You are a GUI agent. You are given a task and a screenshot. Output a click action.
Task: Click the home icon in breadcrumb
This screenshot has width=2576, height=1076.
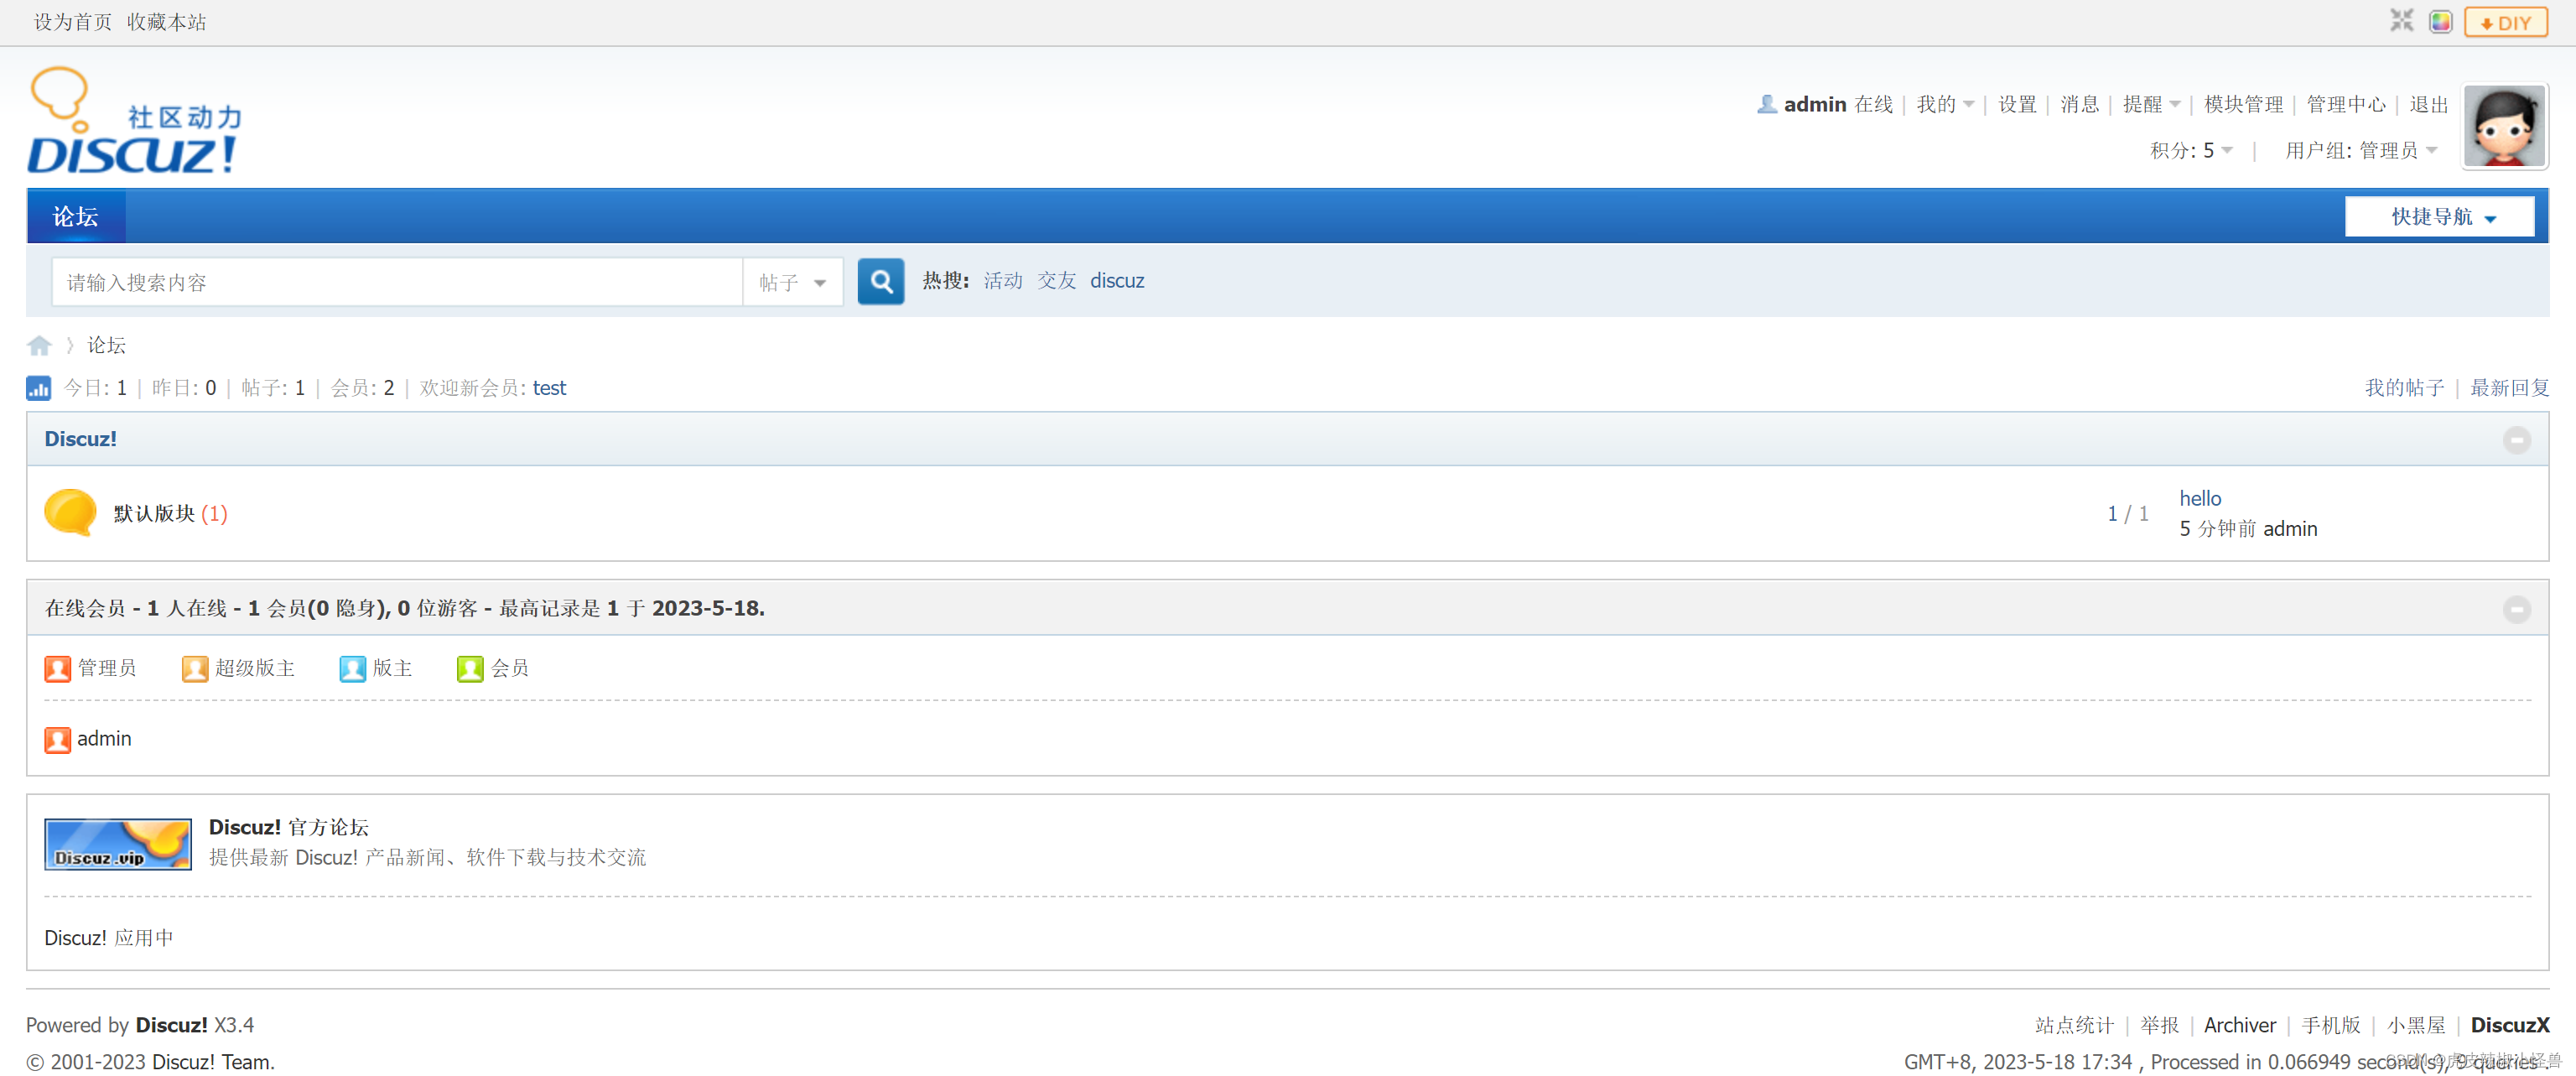pos(39,346)
